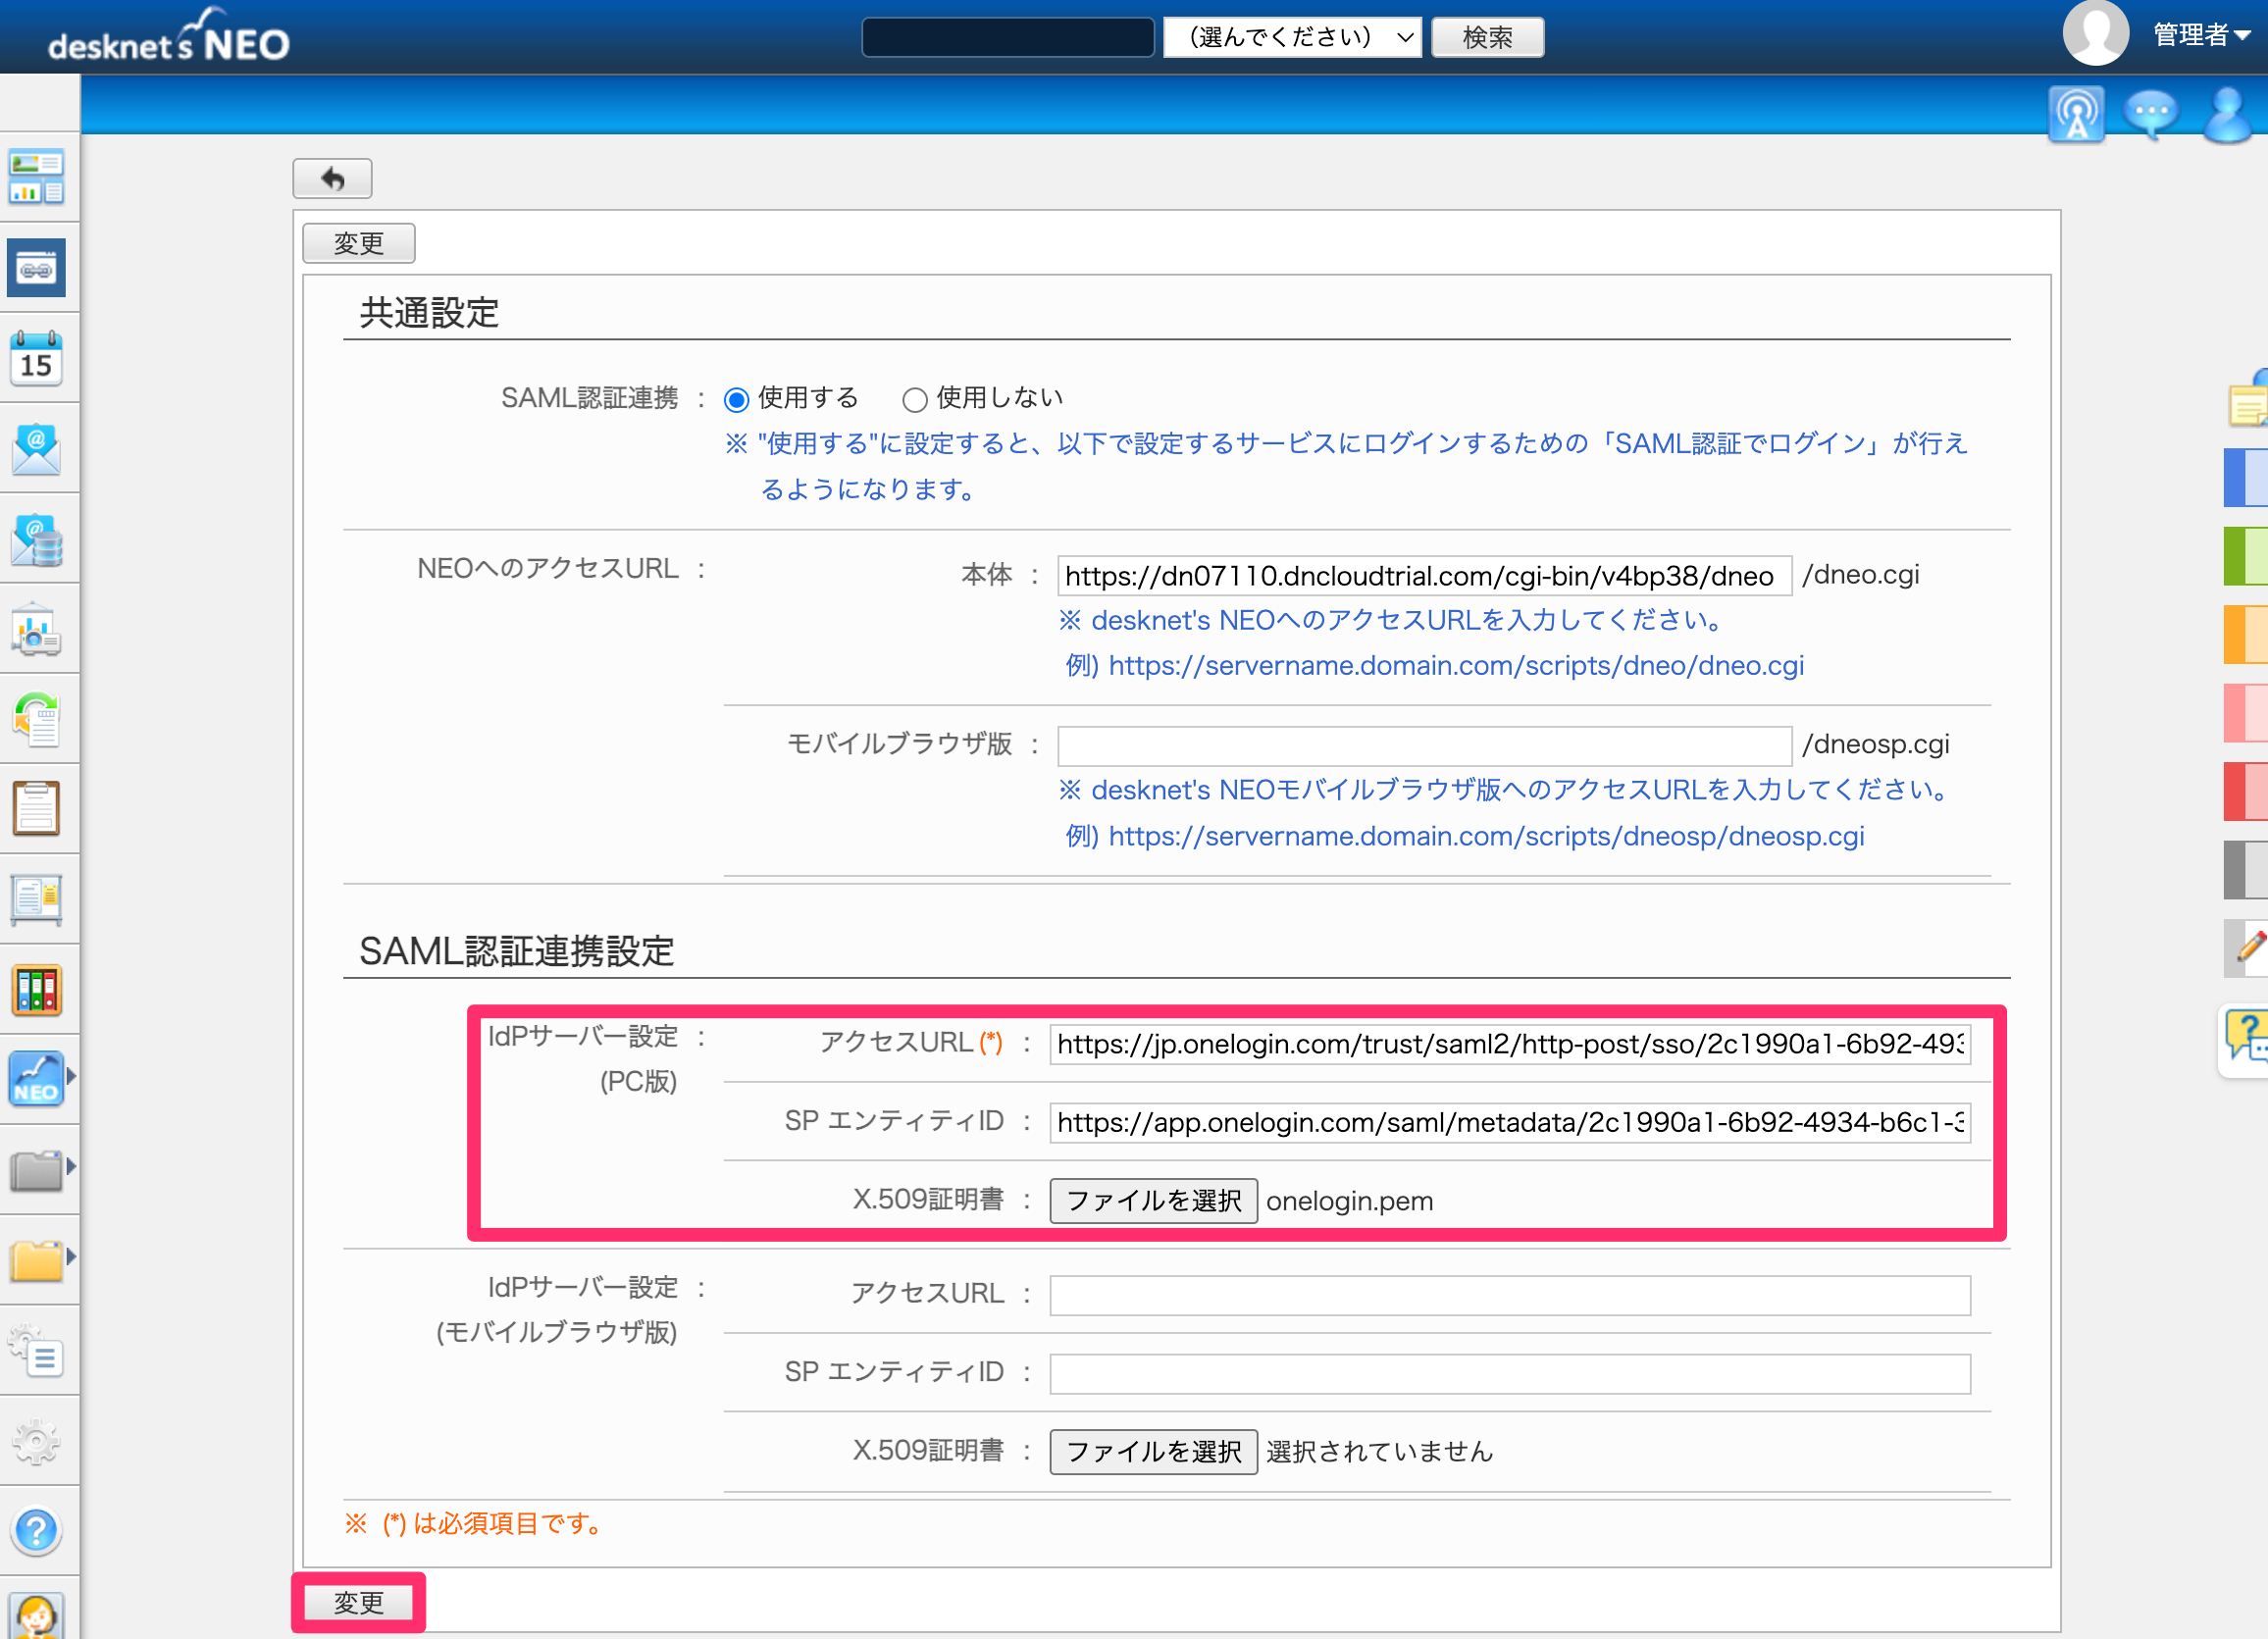Open the web mail envelope icon
Viewport: 2268px width, 1639px height.
(37, 448)
